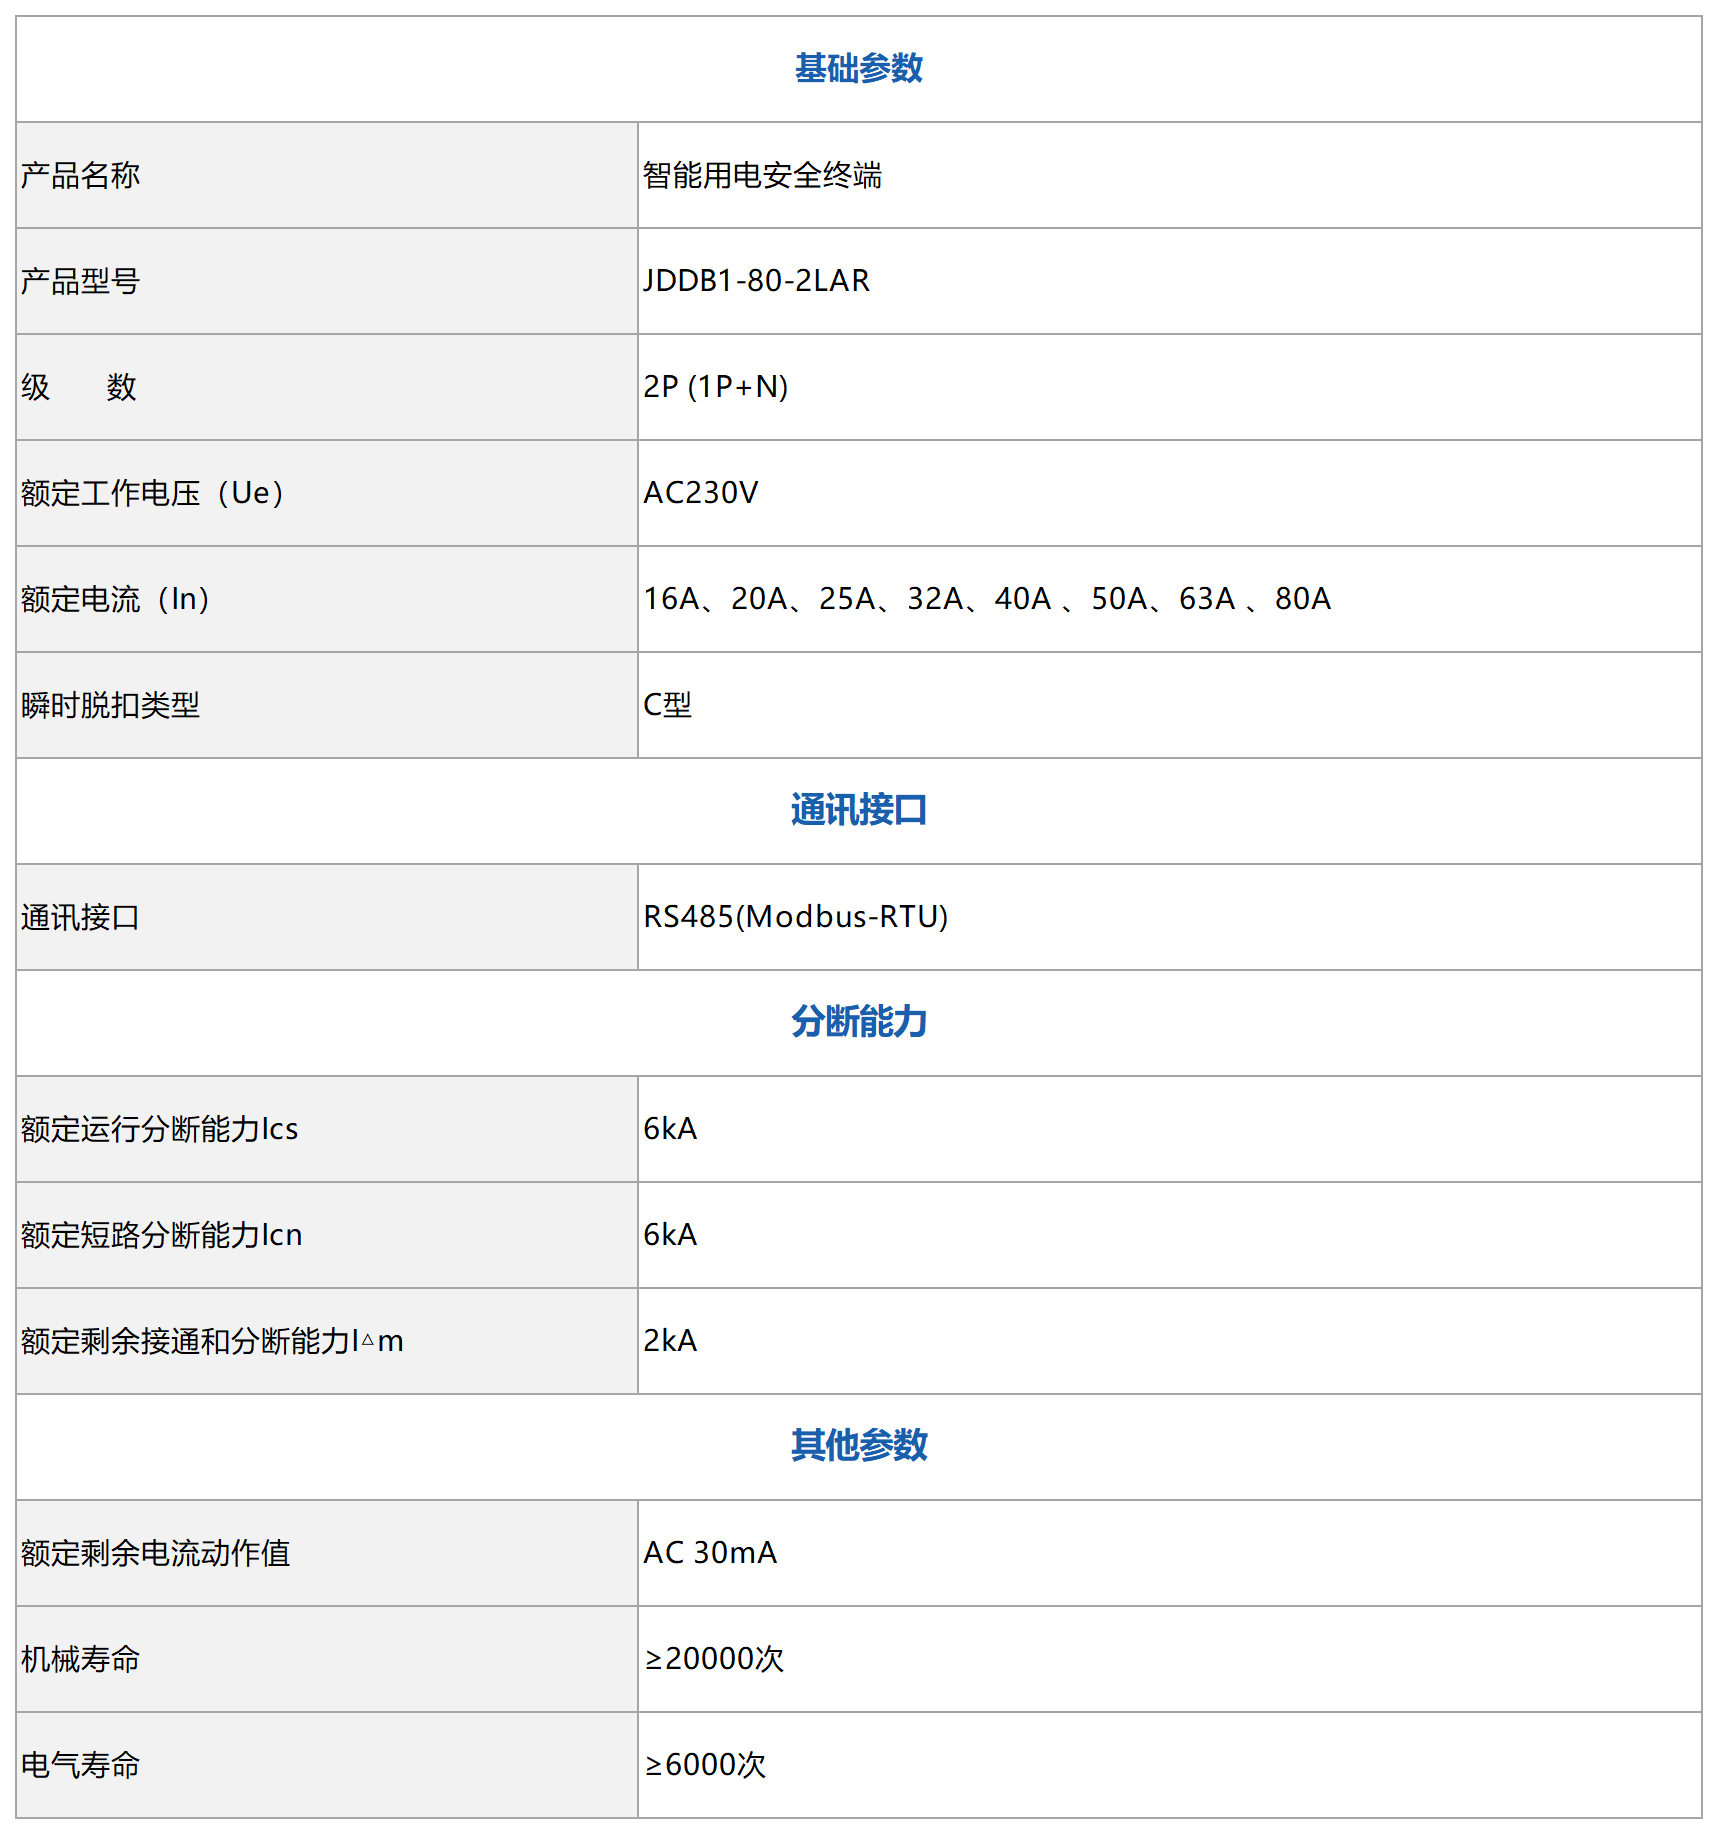1718x1834 pixels.
Task: Click the 分断能力 section heading
Action: point(858,1022)
